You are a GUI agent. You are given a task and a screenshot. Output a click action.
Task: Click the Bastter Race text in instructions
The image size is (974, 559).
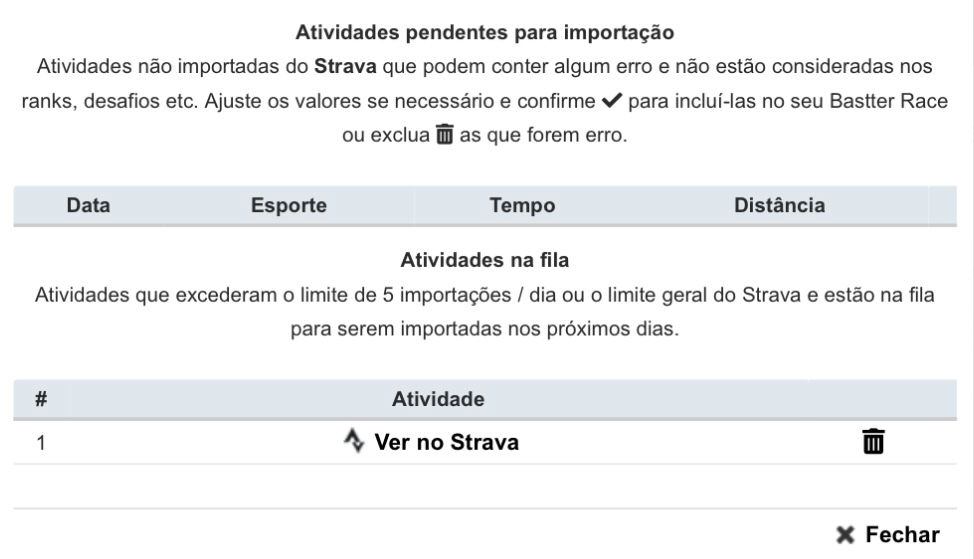coord(888,102)
